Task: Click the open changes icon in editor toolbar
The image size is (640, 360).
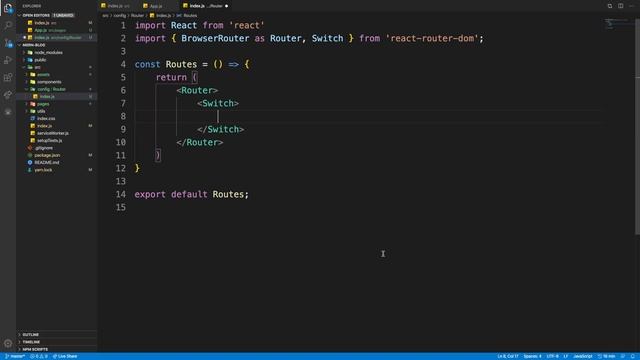Action: pyautogui.click(x=610, y=6)
